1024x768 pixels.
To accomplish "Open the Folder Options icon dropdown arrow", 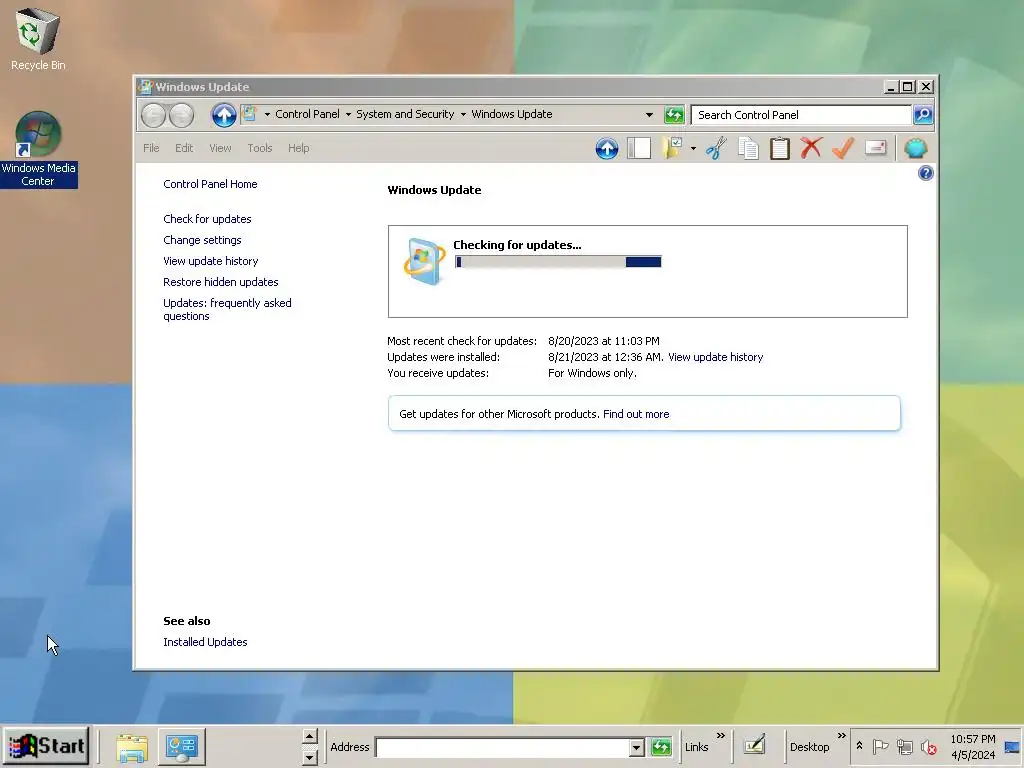I will 693,149.
